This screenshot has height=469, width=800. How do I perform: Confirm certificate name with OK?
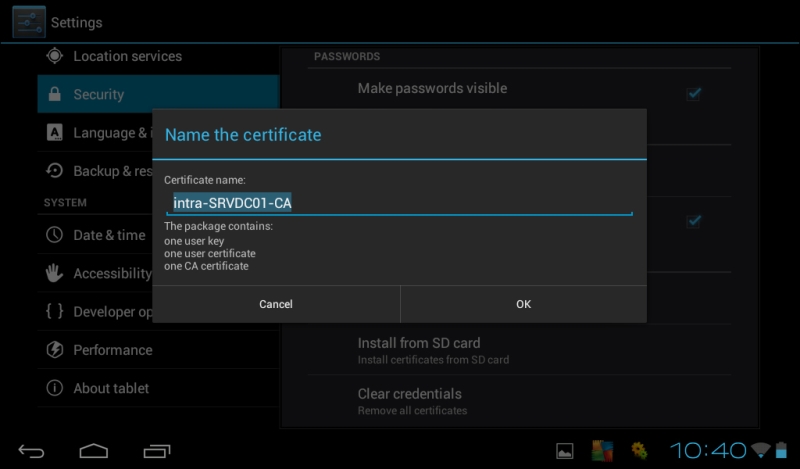[x=523, y=304]
